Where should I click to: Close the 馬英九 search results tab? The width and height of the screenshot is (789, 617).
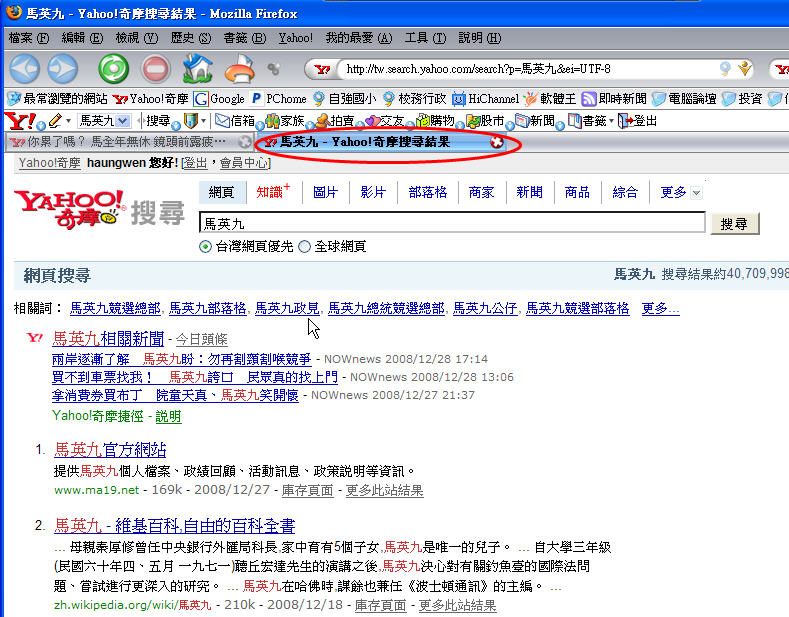(497, 142)
